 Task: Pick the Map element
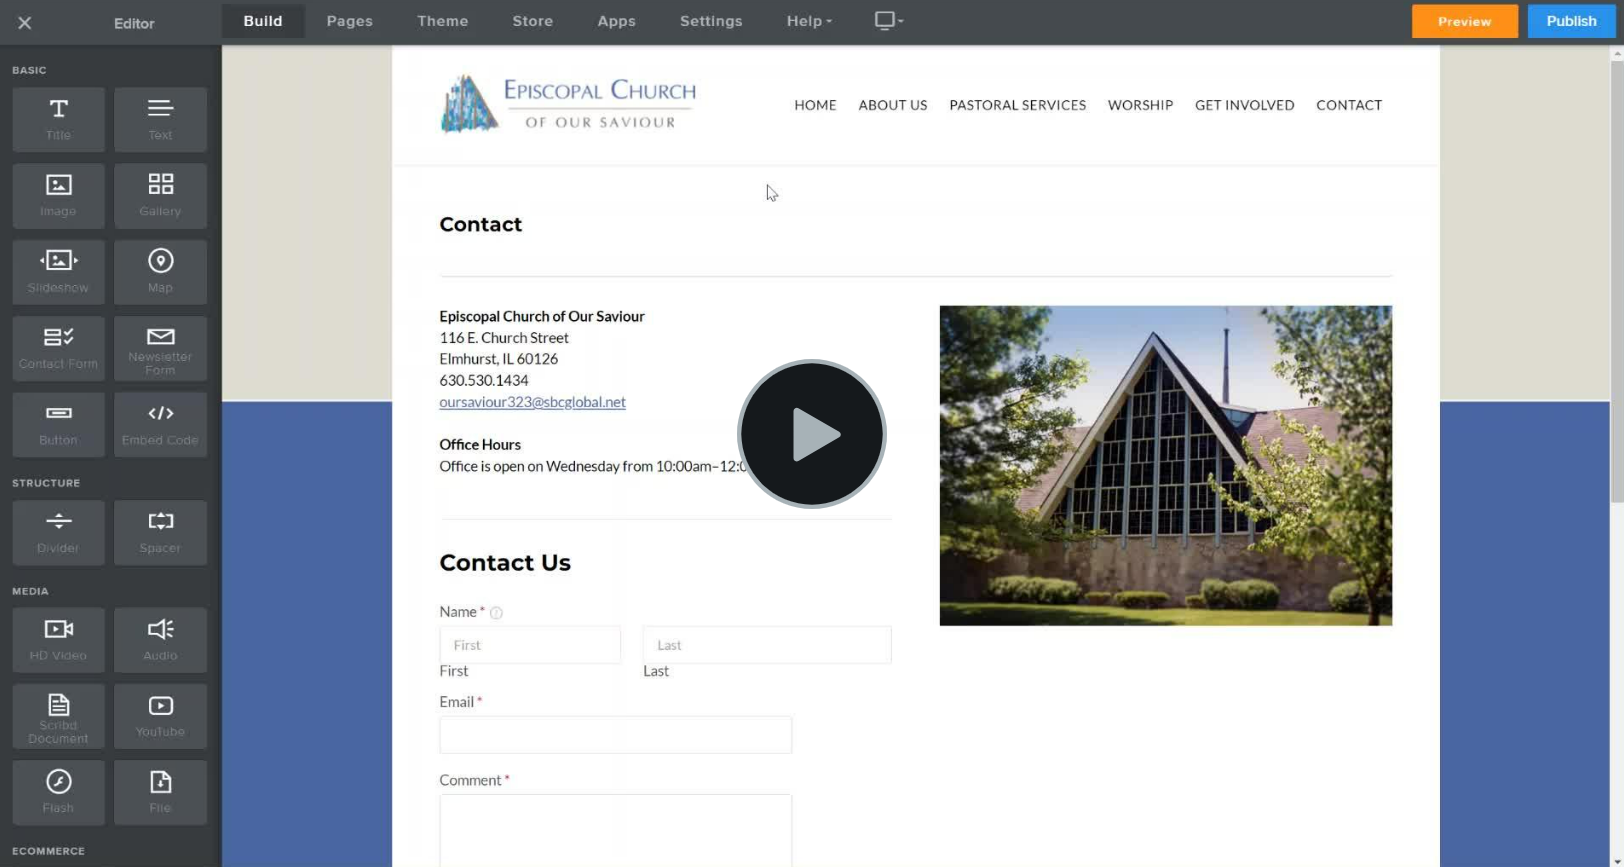pos(160,272)
